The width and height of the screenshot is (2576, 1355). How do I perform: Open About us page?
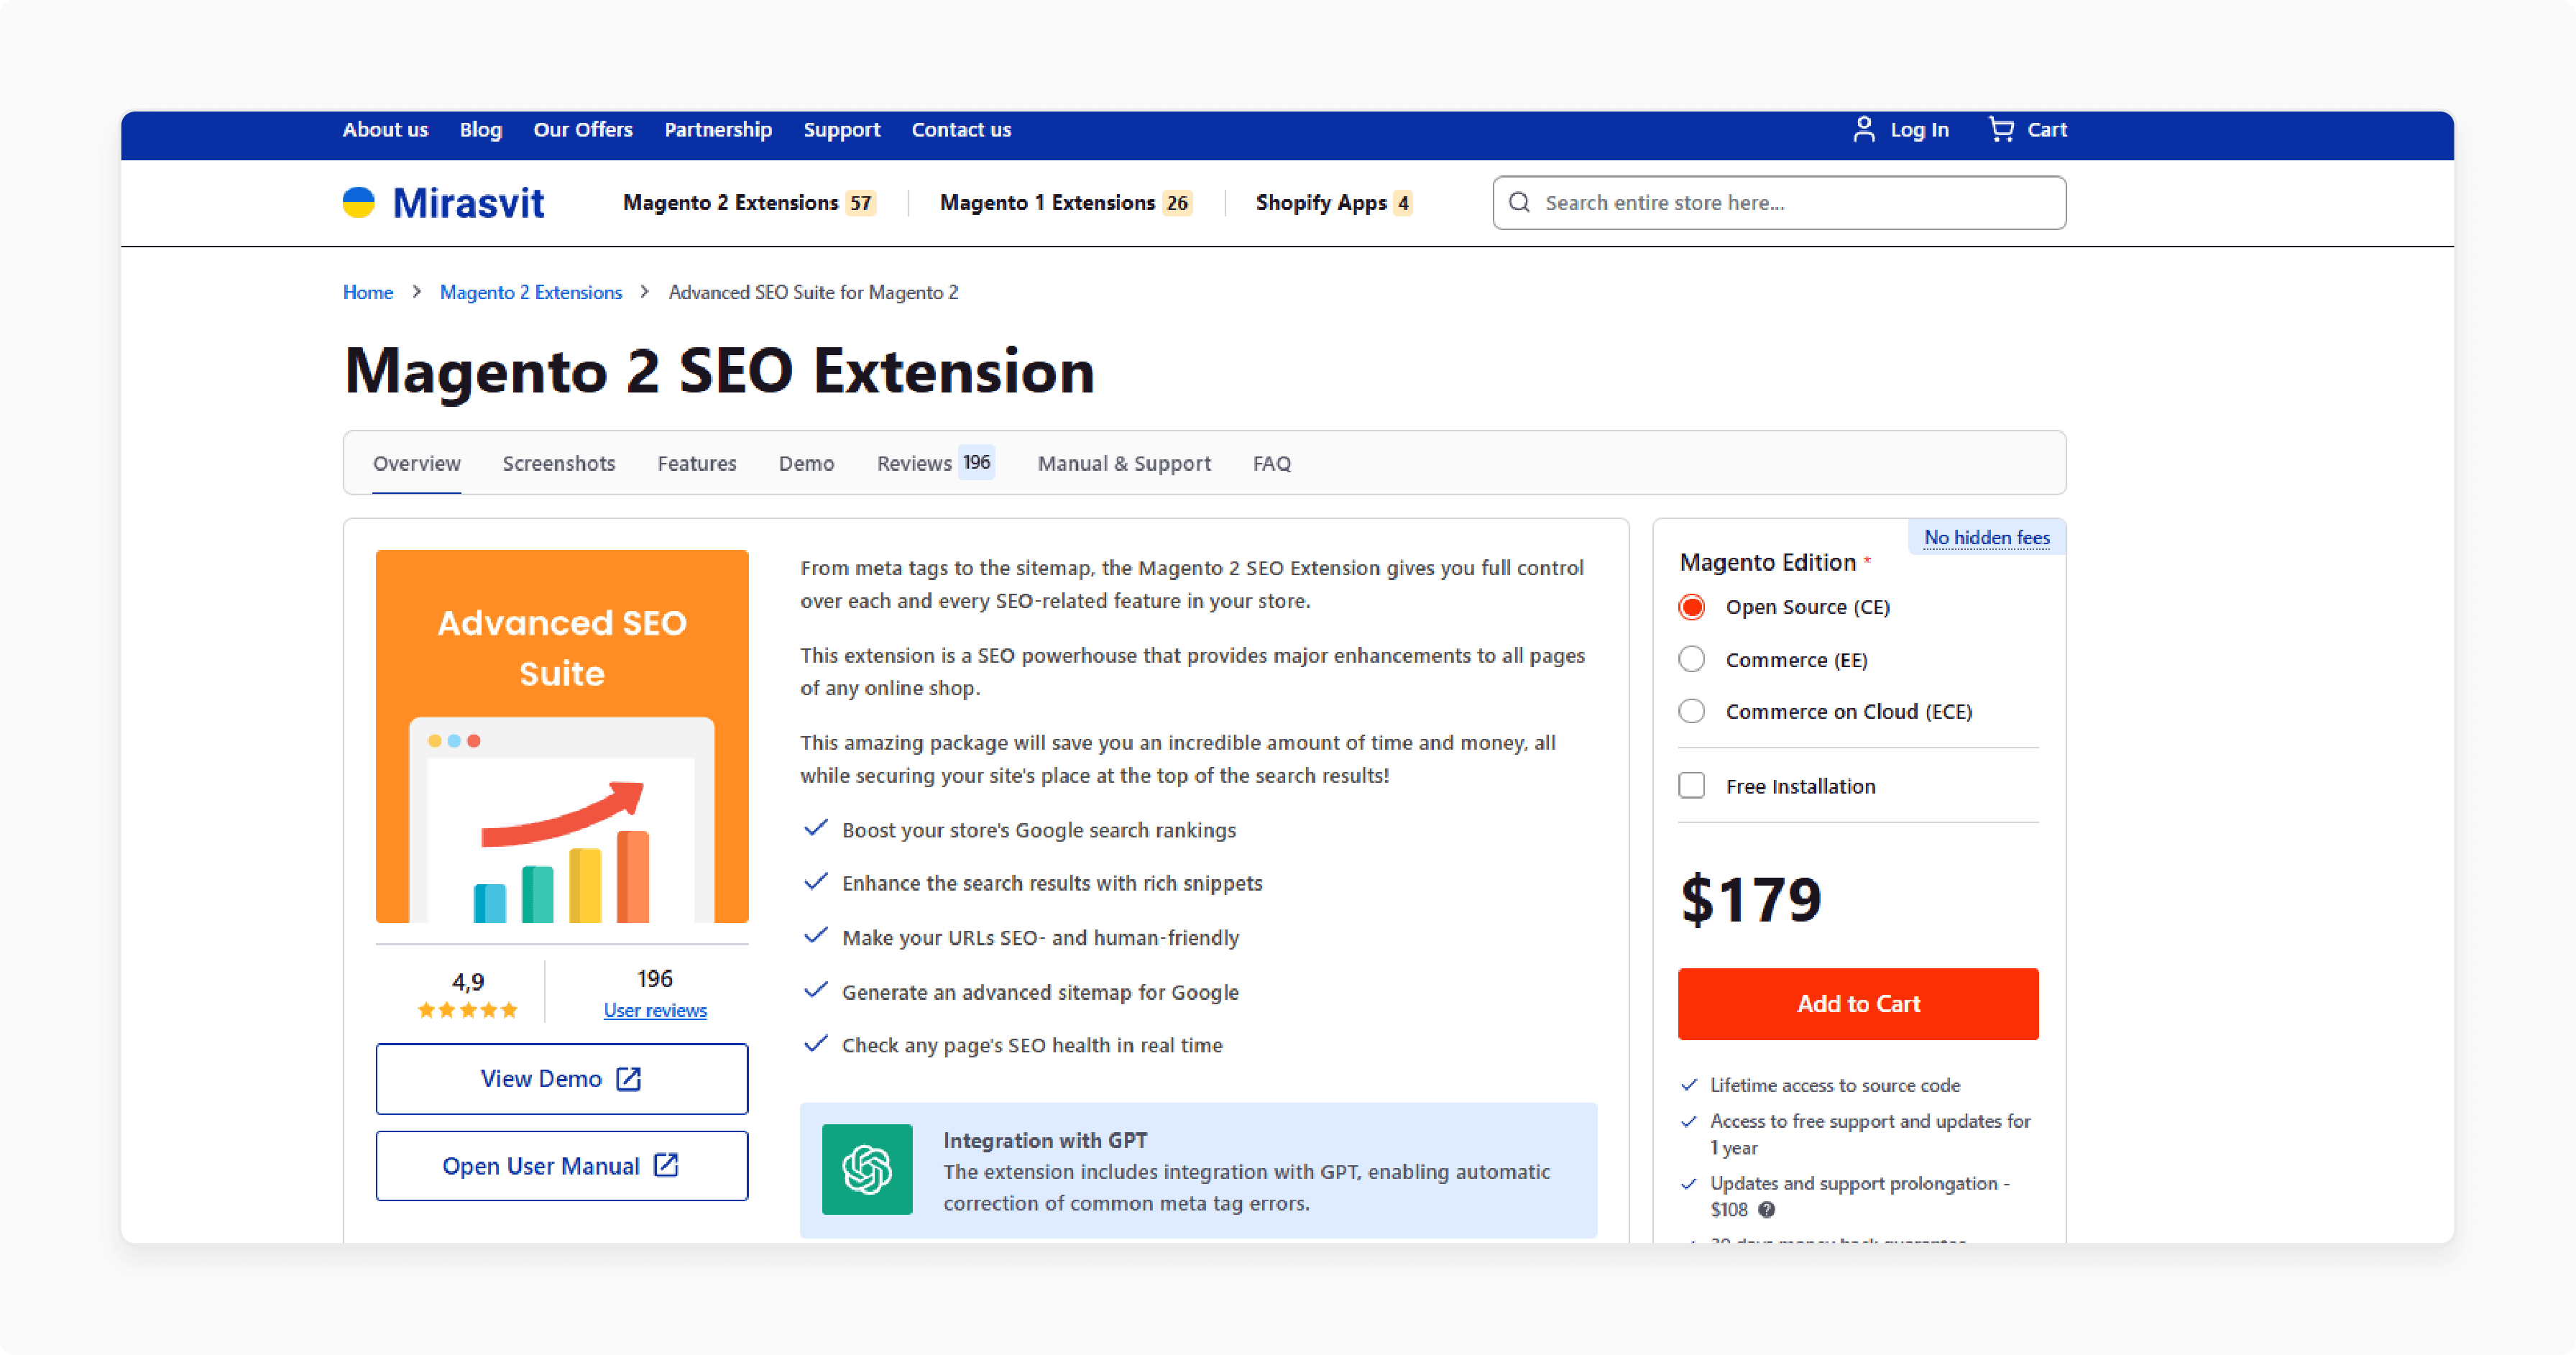[x=385, y=129]
